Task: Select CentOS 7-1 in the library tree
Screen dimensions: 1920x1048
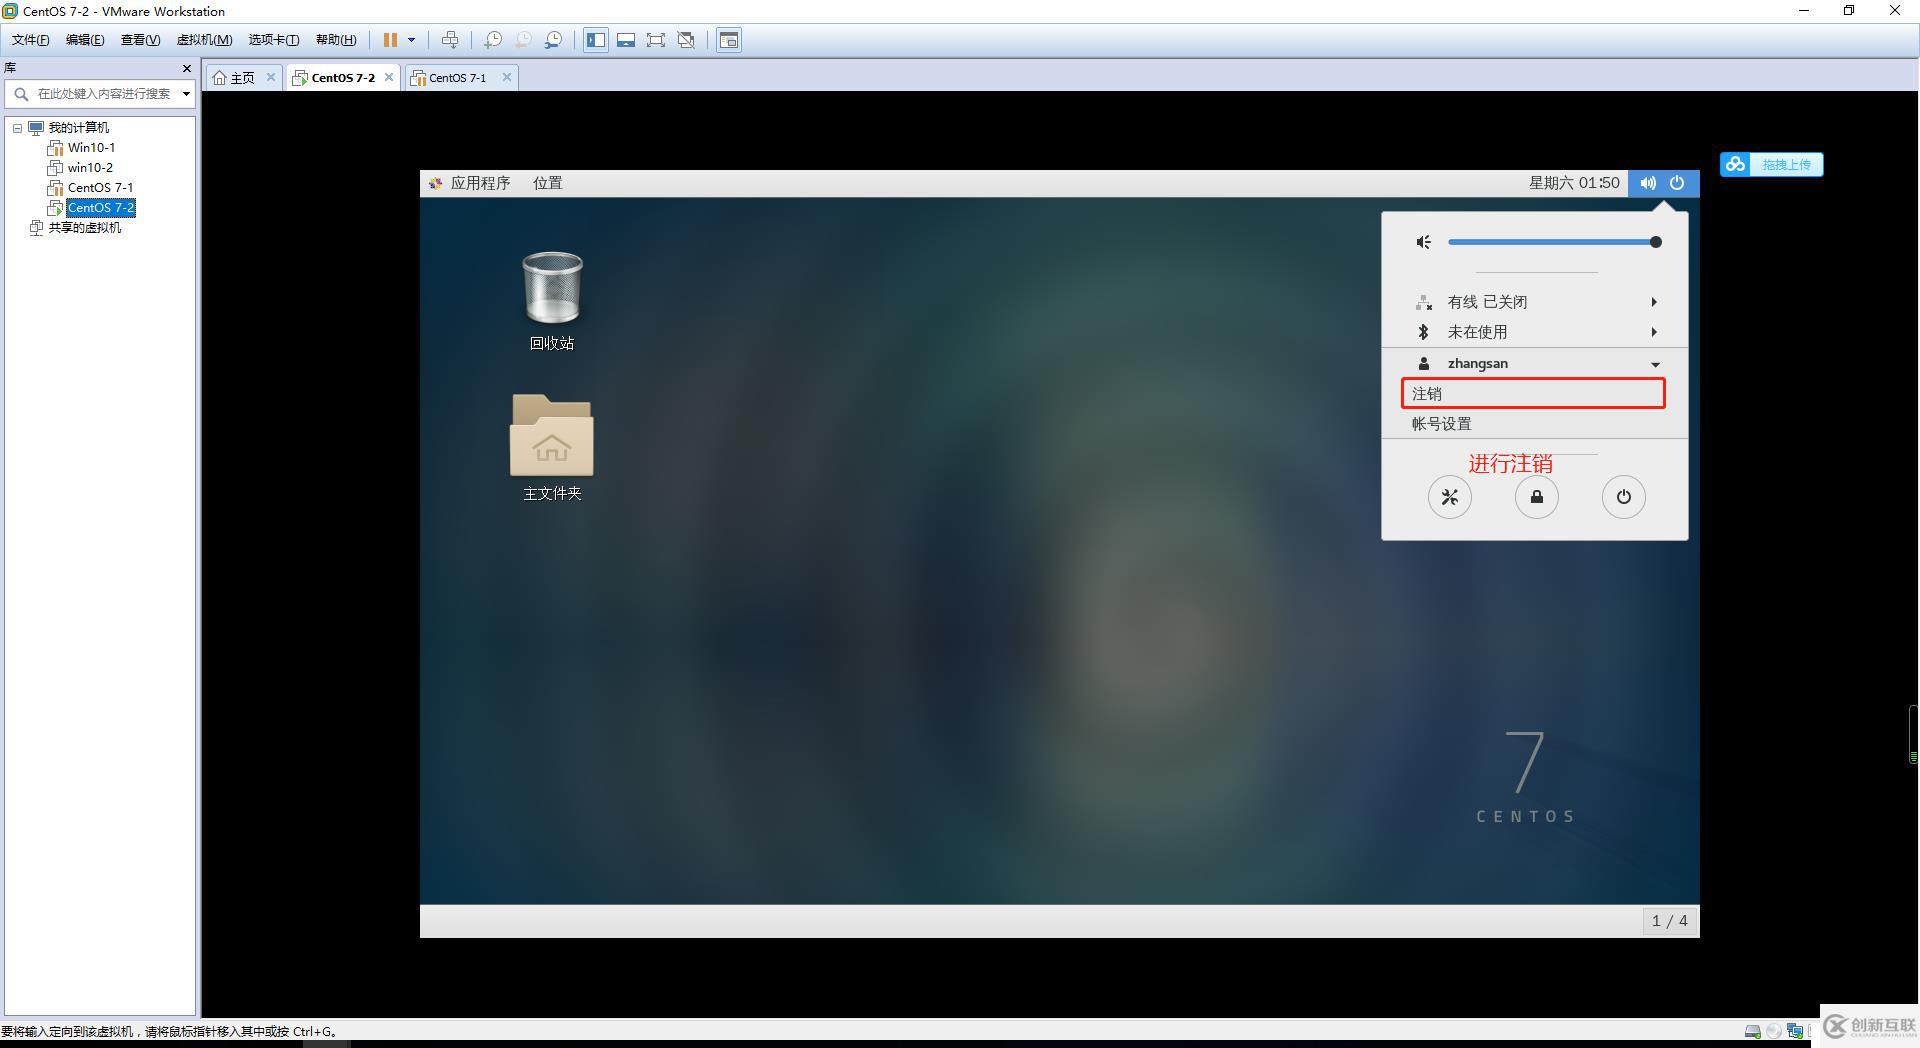Action: pyautogui.click(x=100, y=188)
